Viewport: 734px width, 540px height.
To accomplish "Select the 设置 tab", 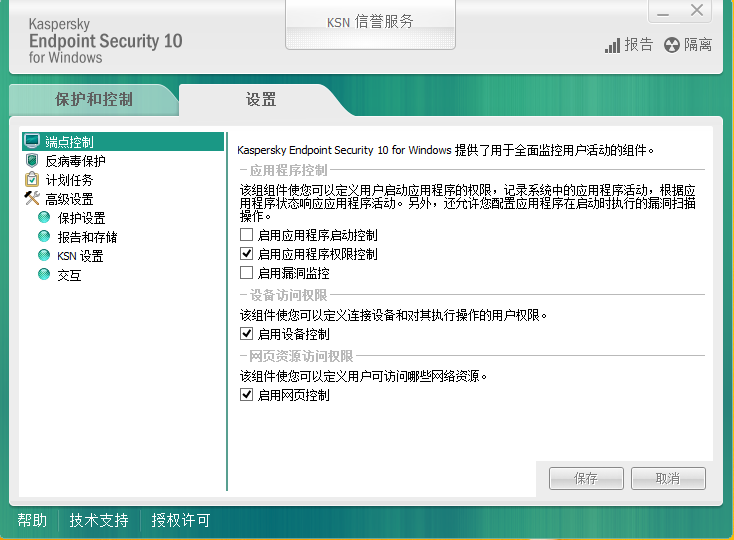I will click(261, 100).
